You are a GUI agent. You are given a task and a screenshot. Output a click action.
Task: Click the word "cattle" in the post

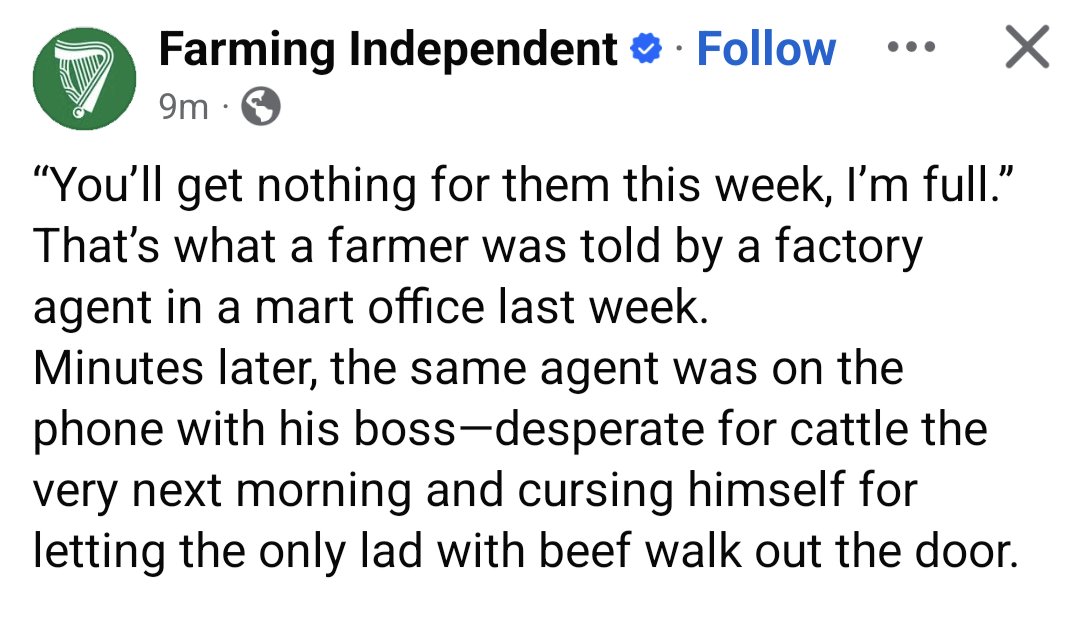849,429
